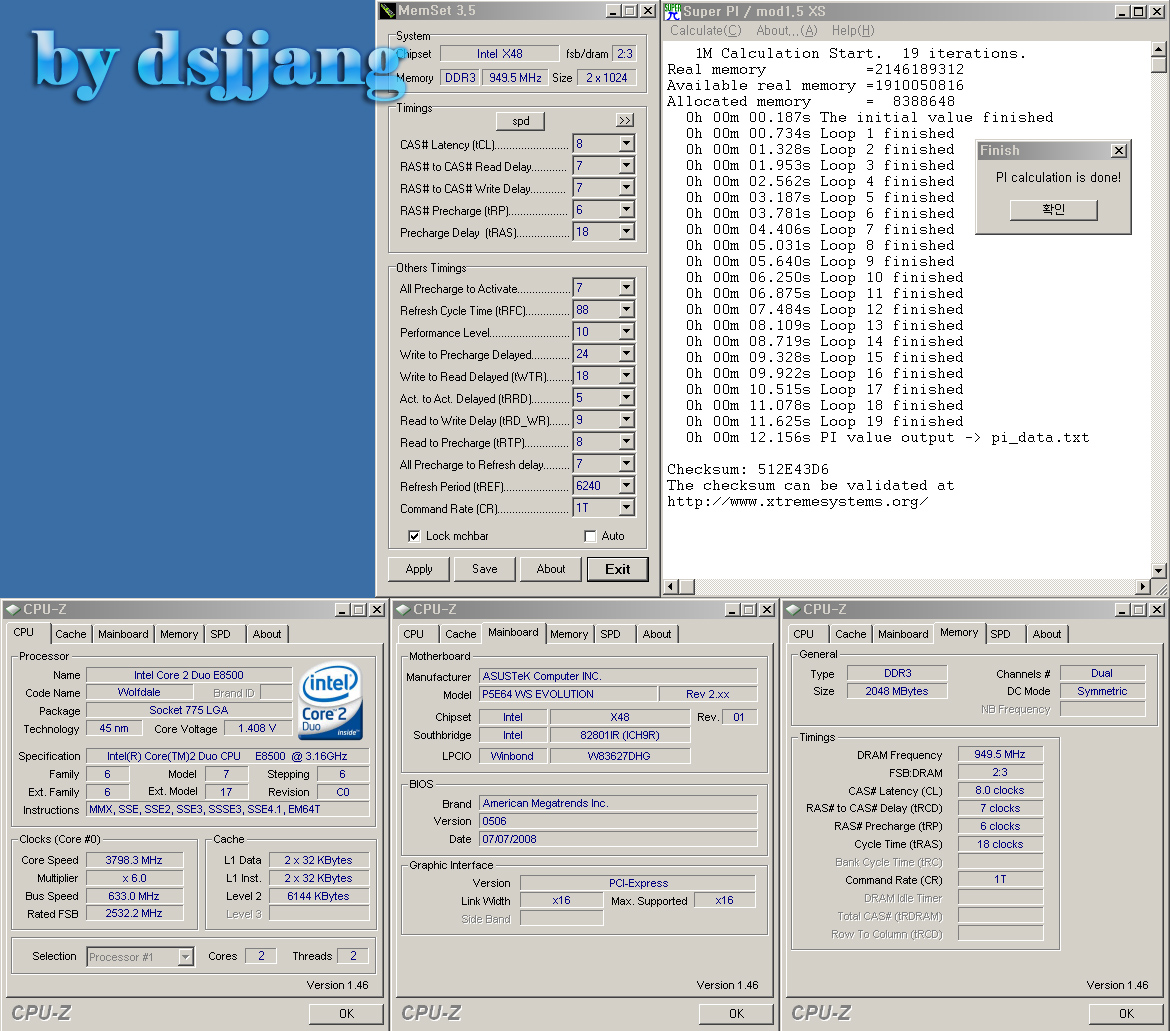Open the RAS# to CAS# Read Delay dropdown
The image size is (1170, 1031).
627,166
